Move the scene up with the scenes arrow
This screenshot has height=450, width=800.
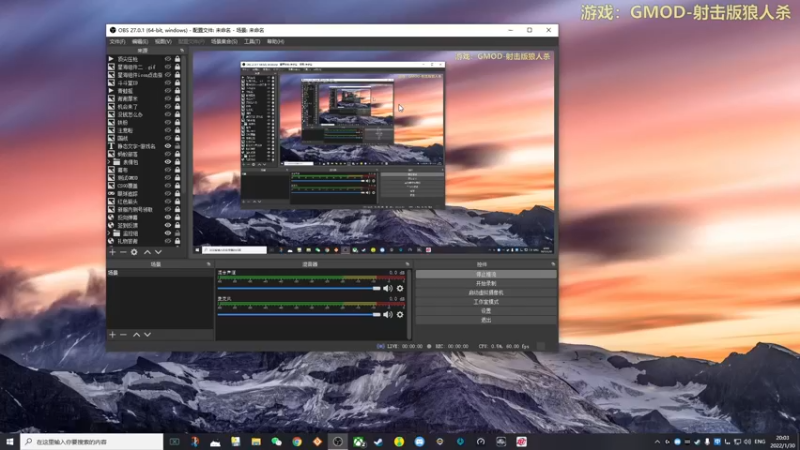click(x=136, y=335)
